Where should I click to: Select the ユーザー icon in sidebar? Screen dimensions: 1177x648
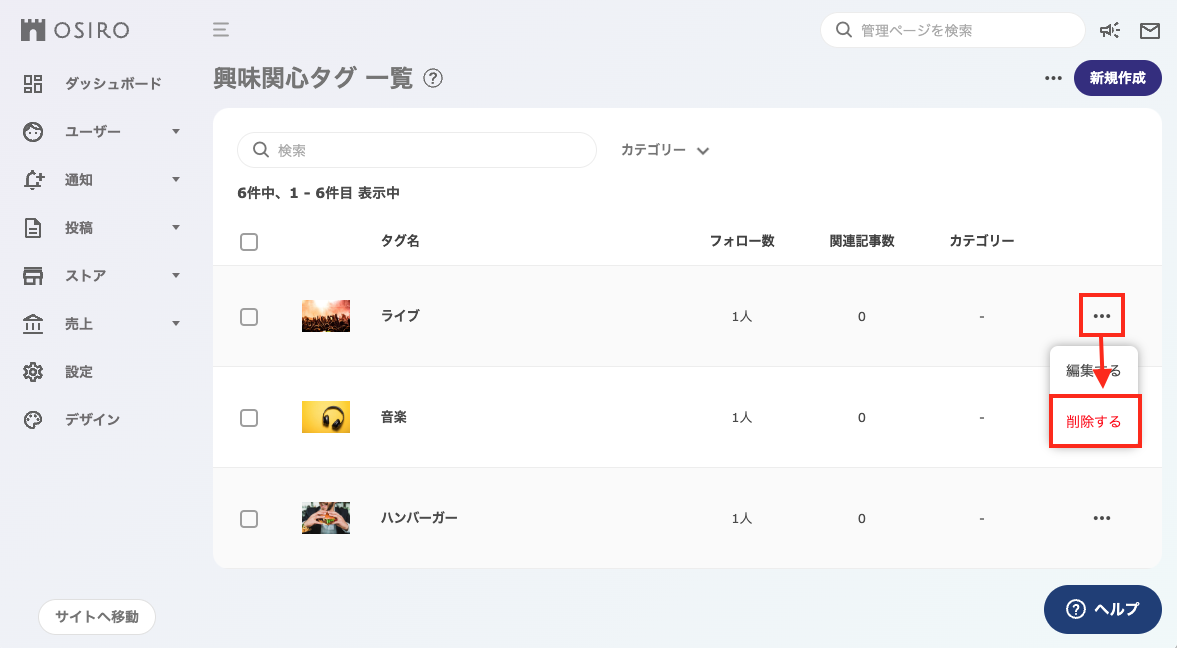[x=33, y=131]
